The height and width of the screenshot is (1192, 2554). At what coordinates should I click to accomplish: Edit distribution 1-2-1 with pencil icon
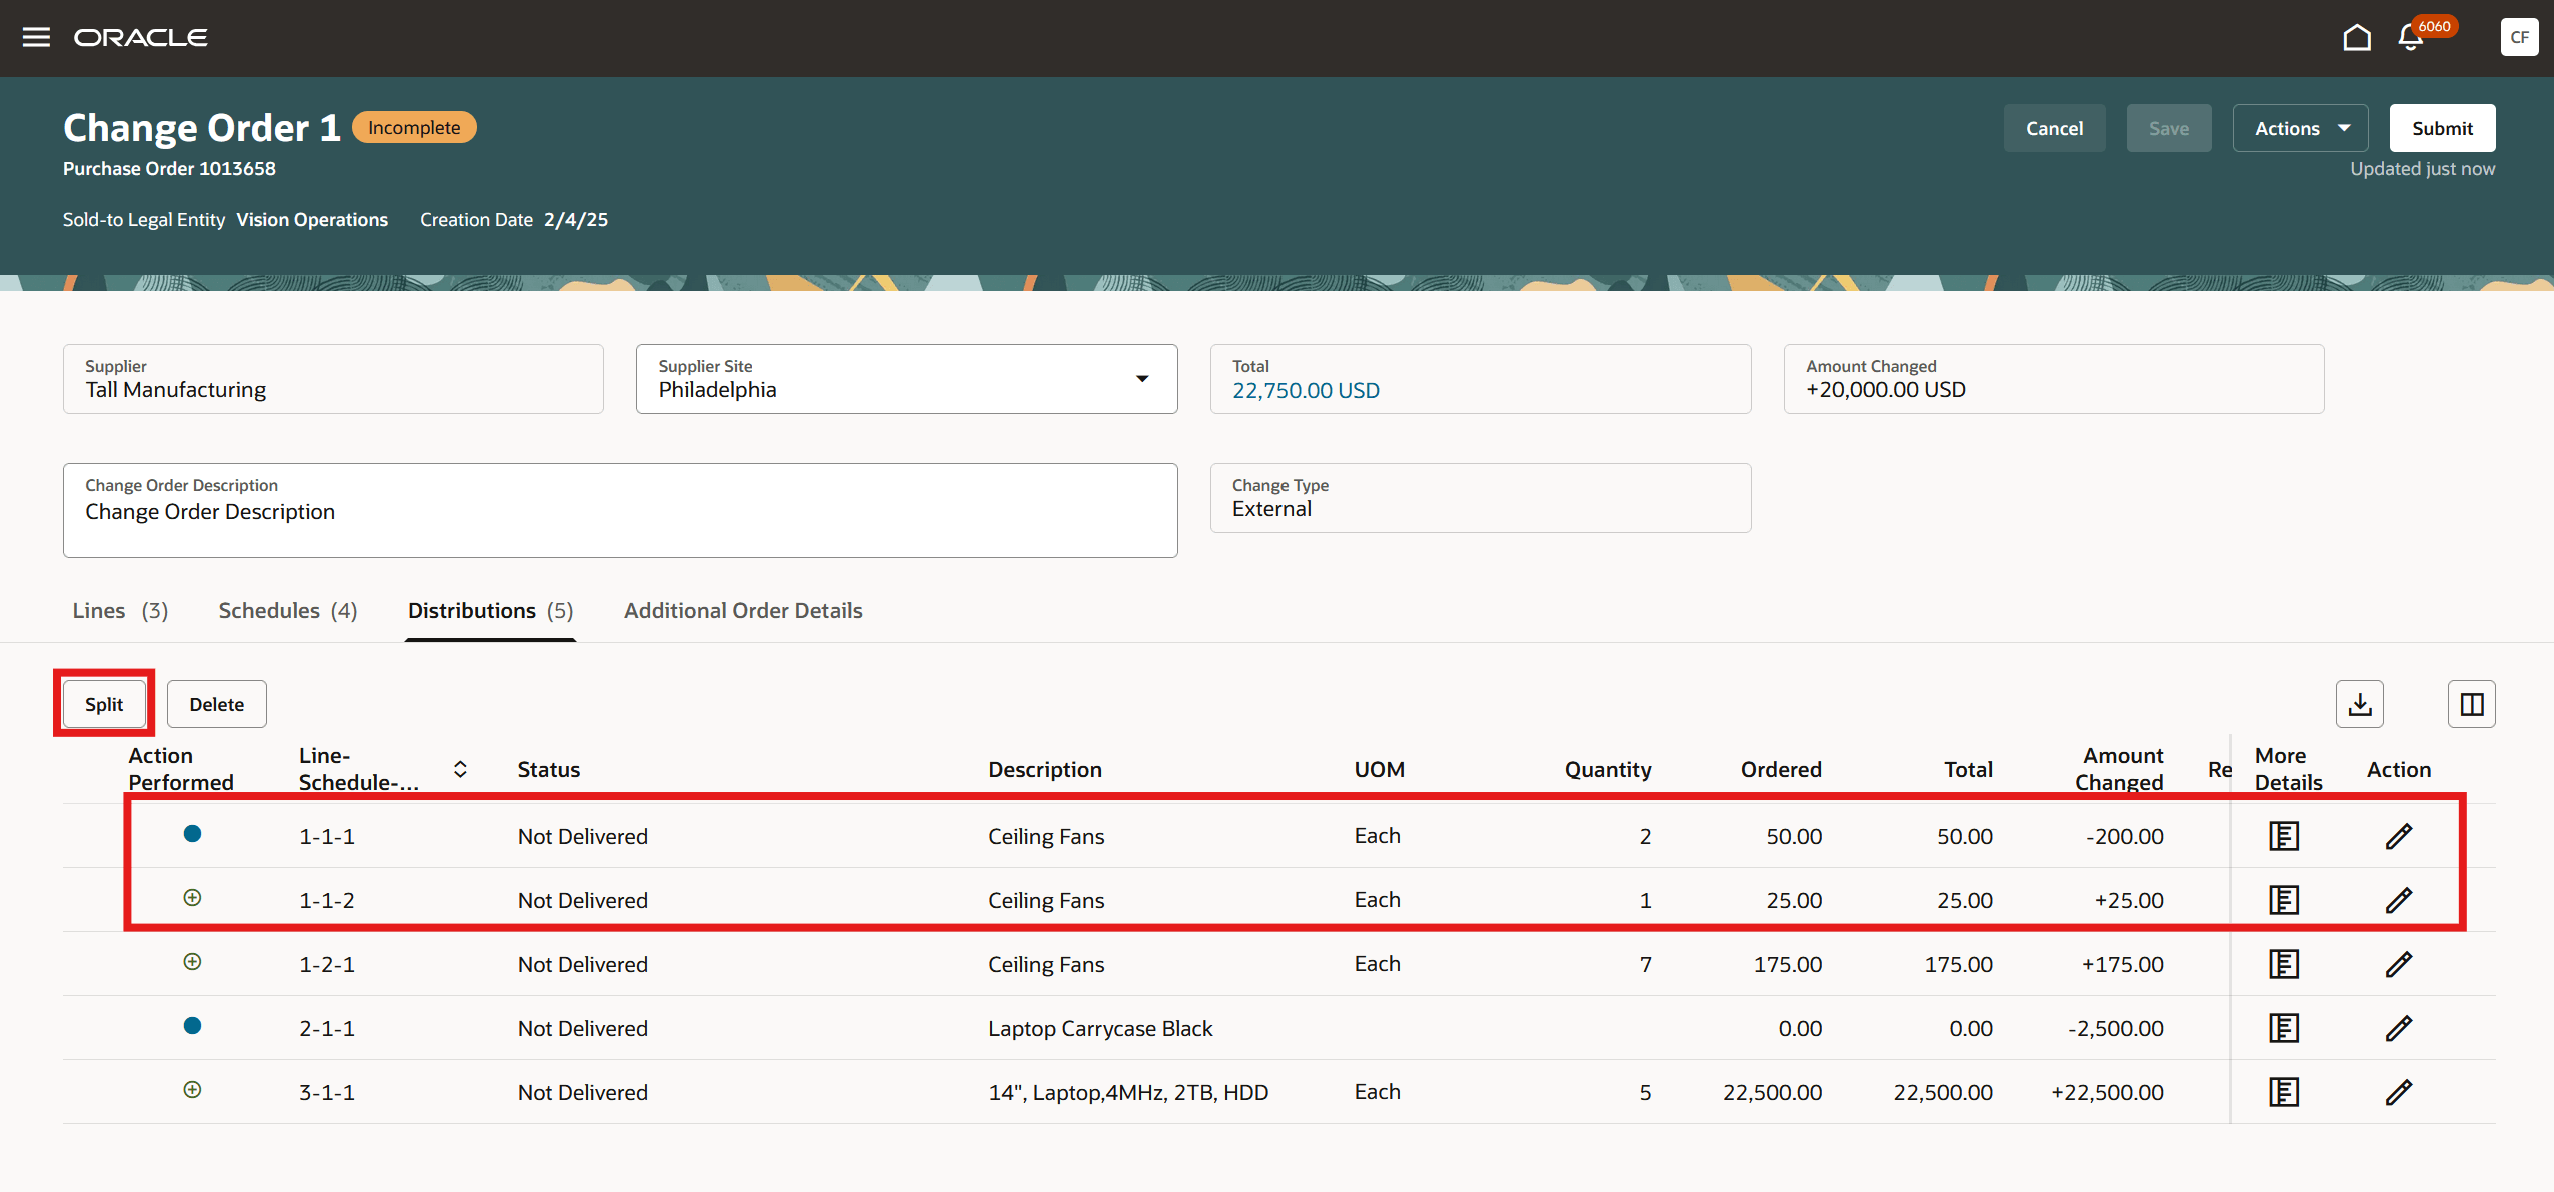(2398, 964)
